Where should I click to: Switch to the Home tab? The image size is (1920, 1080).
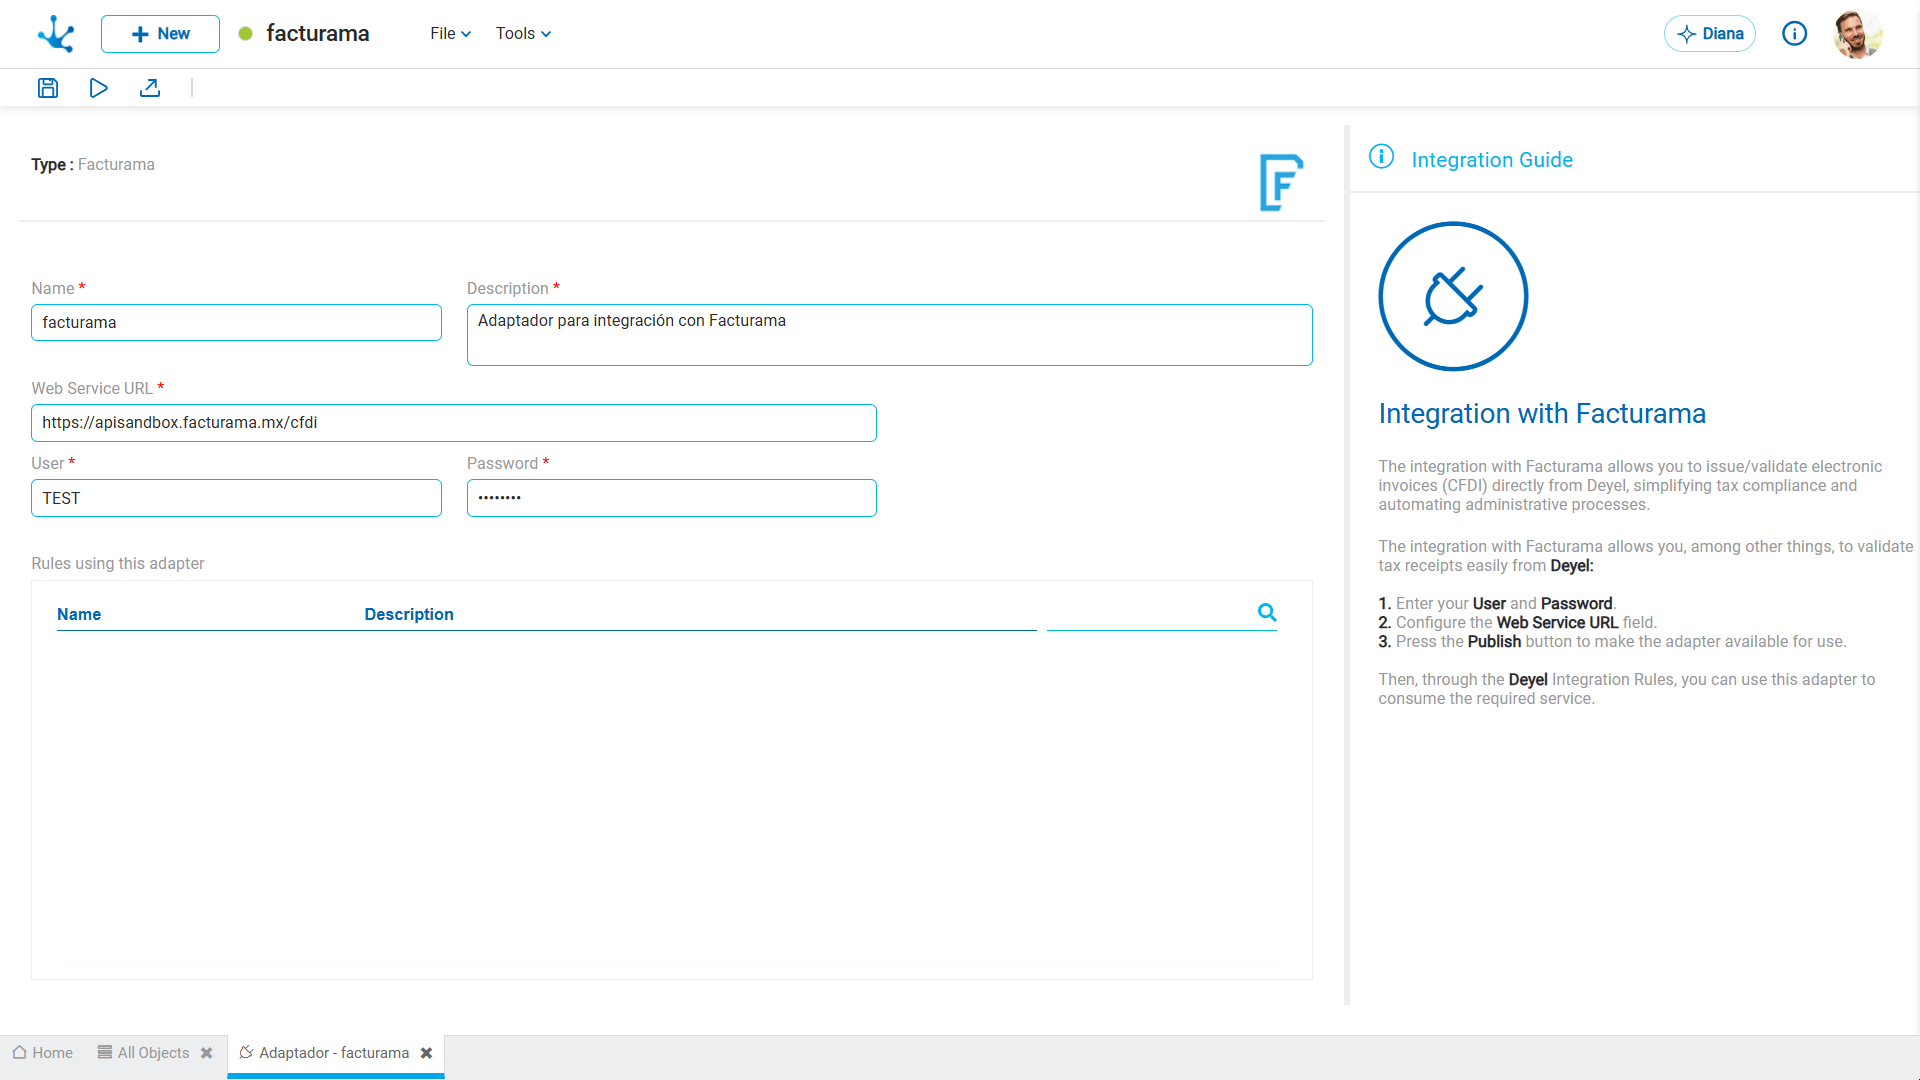[43, 1053]
